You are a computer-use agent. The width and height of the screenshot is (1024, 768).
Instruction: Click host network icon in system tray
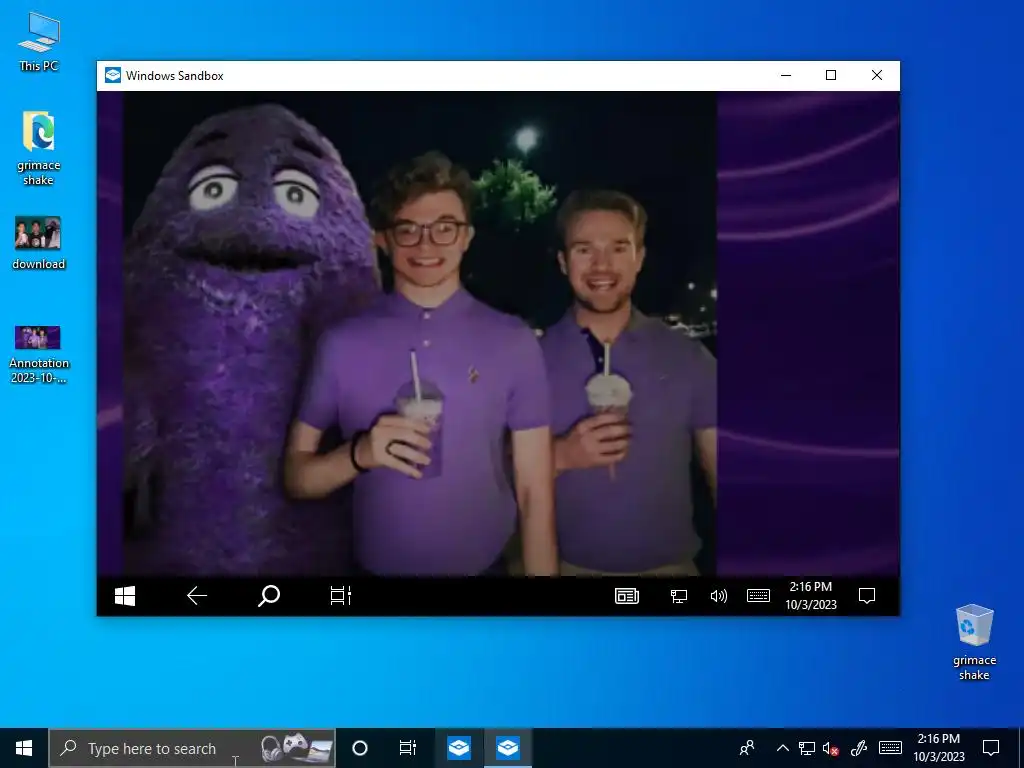click(807, 748)
